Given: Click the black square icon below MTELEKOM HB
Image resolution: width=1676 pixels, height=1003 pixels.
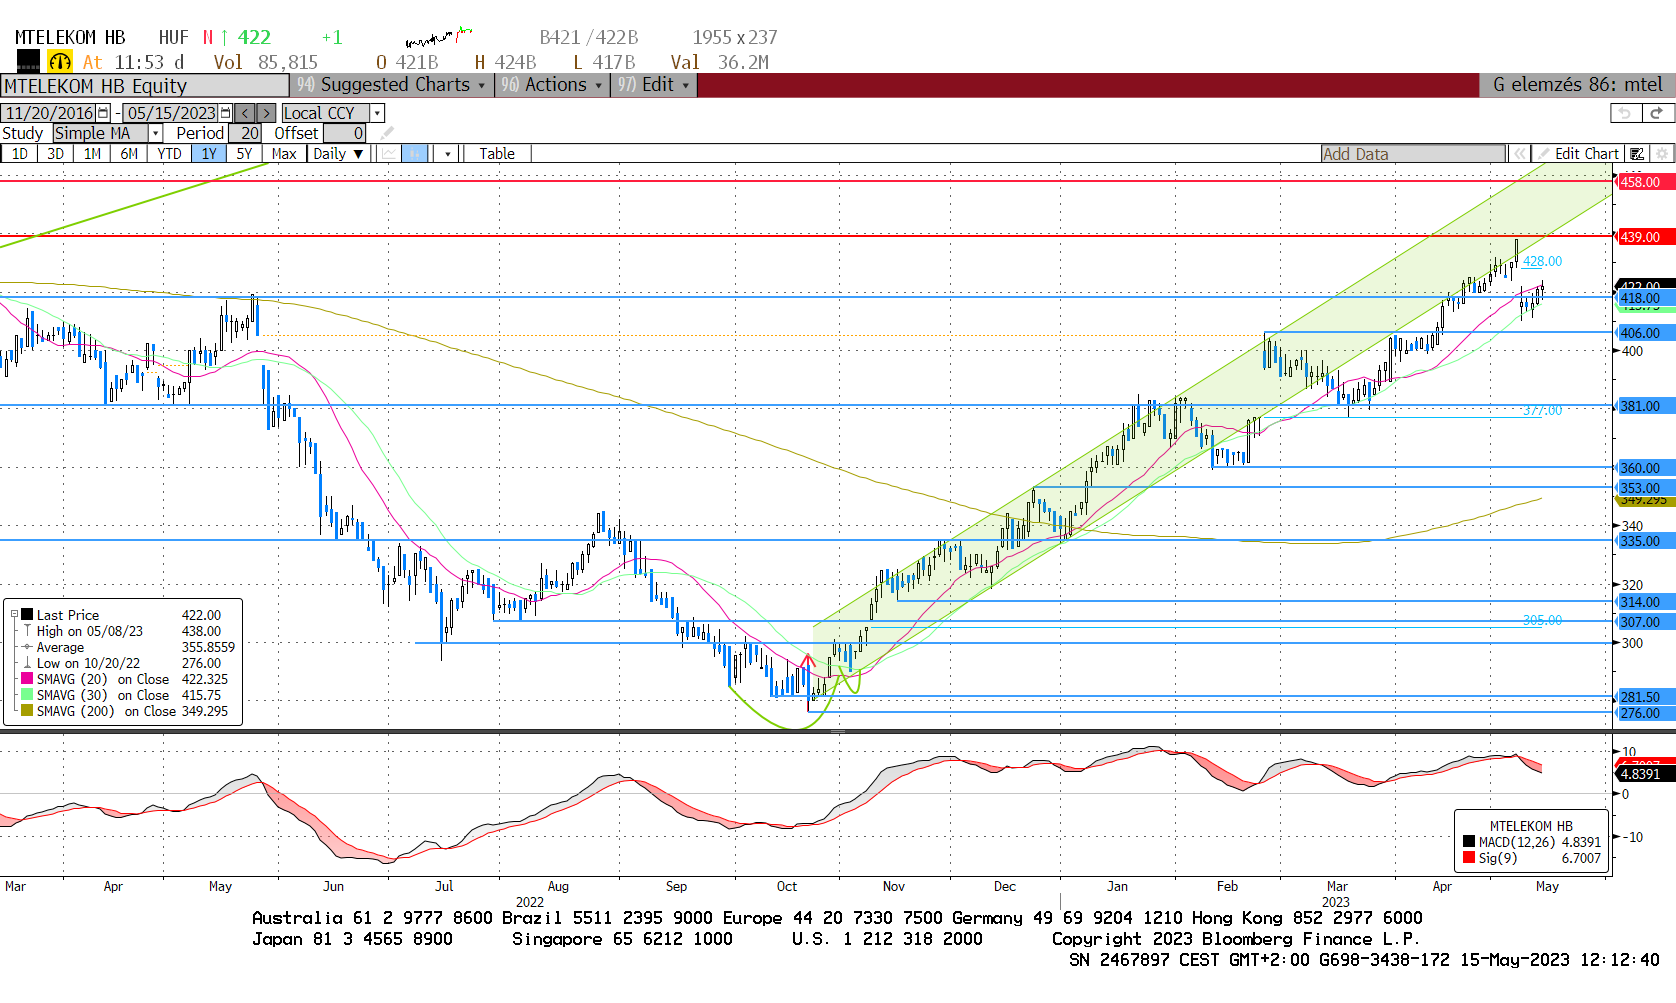Looking at the screenshot, I should point(28,62).
